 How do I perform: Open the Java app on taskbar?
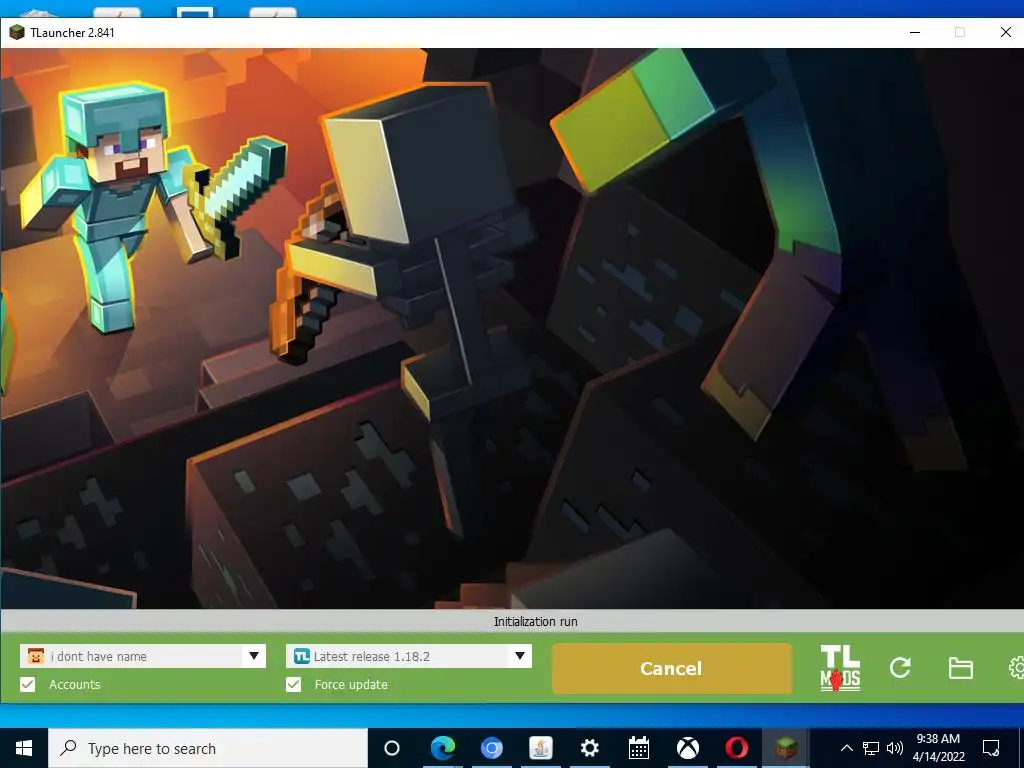tap(541, 748)
